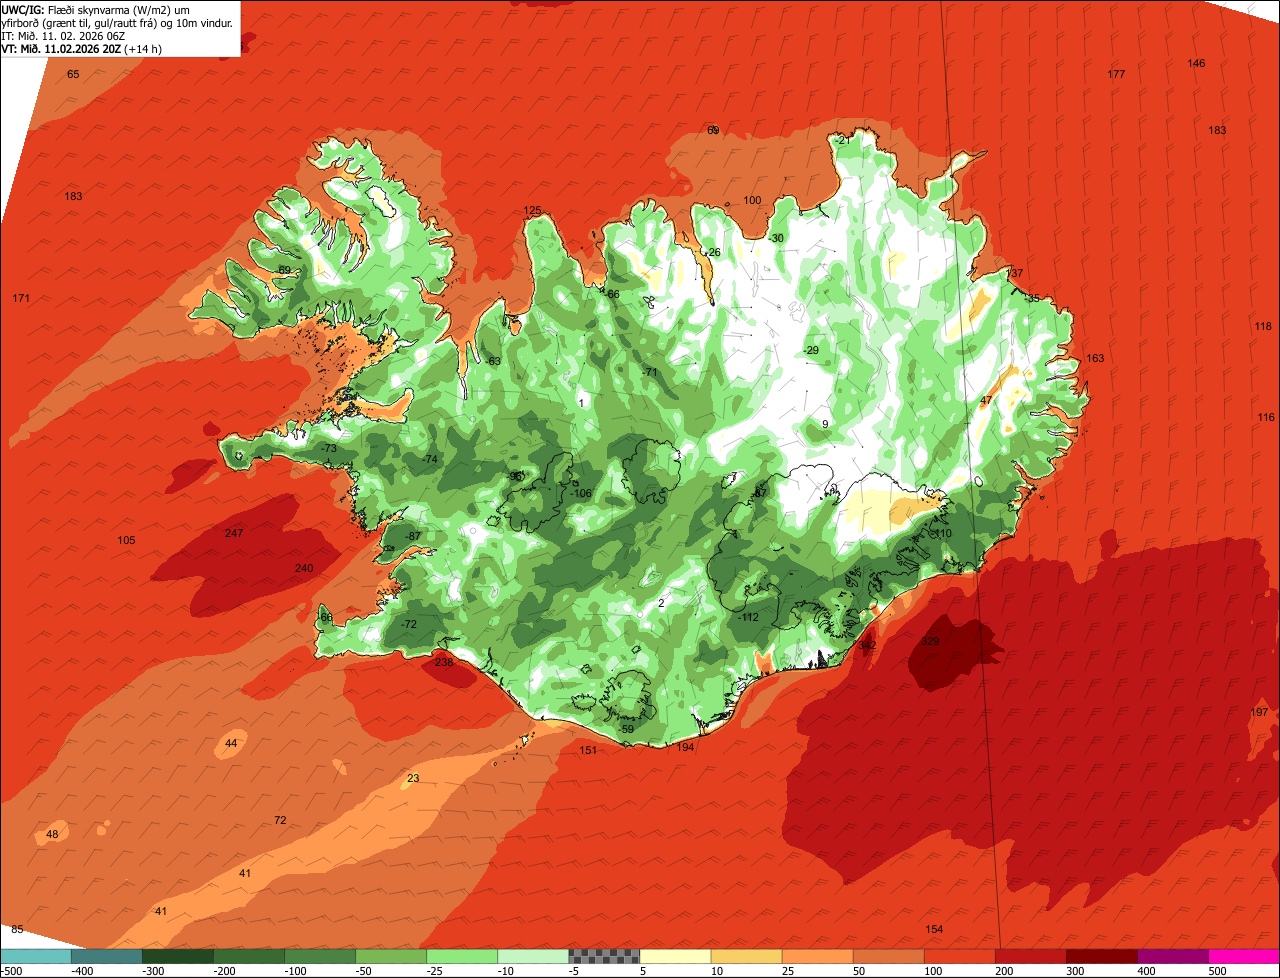Screen dimensions: 1280x978
Task: Click the 'IT: Mið. 11. 02. 2026 06Z' line
Action: [63, 35]
